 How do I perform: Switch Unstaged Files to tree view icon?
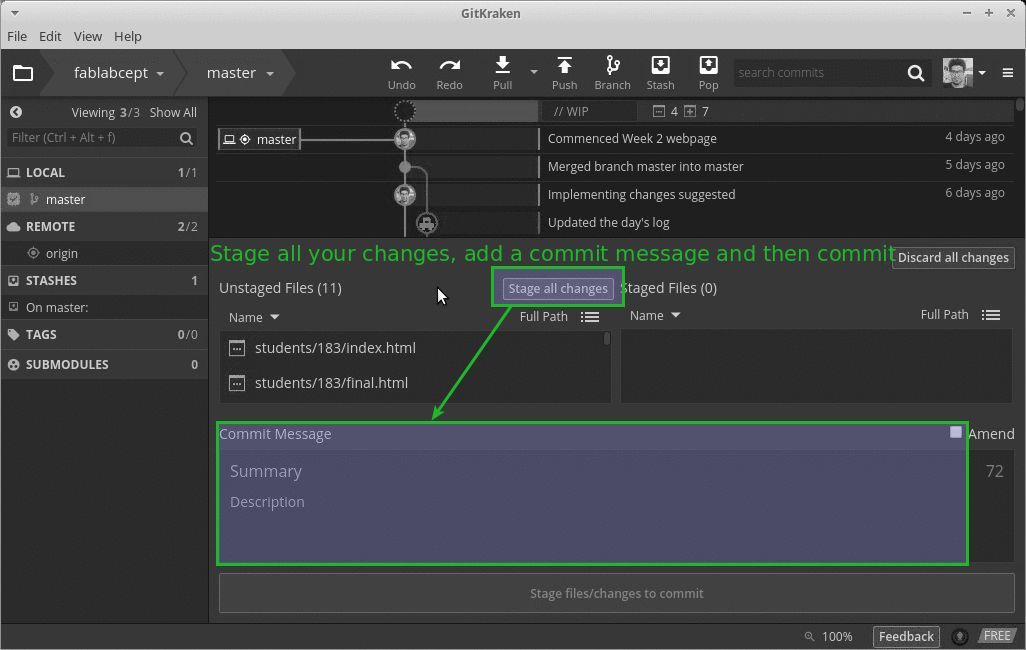590,317
